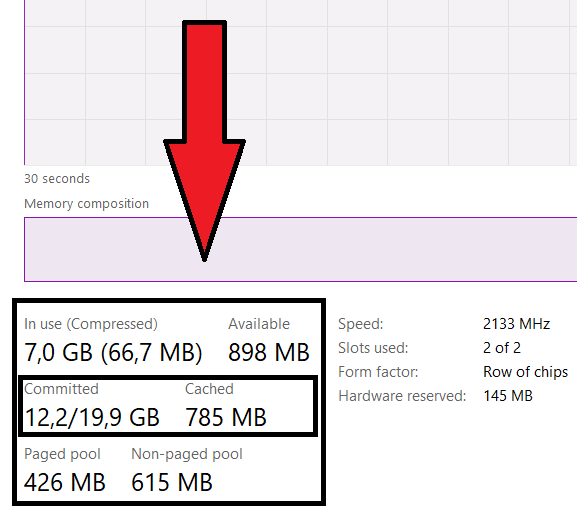Screen dimensions: 577x510
Task: Select the 7,0 GB (66,7 MB) value
Action: (113, 353)
